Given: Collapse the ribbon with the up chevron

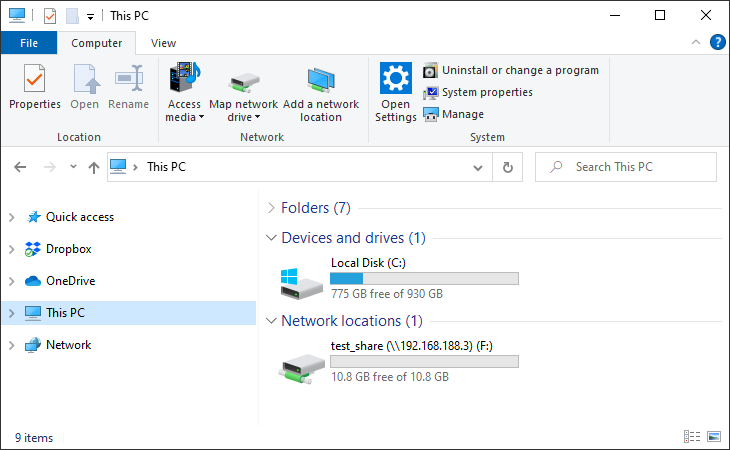Looking at the screenshot, I should click(x=696, y=42).
